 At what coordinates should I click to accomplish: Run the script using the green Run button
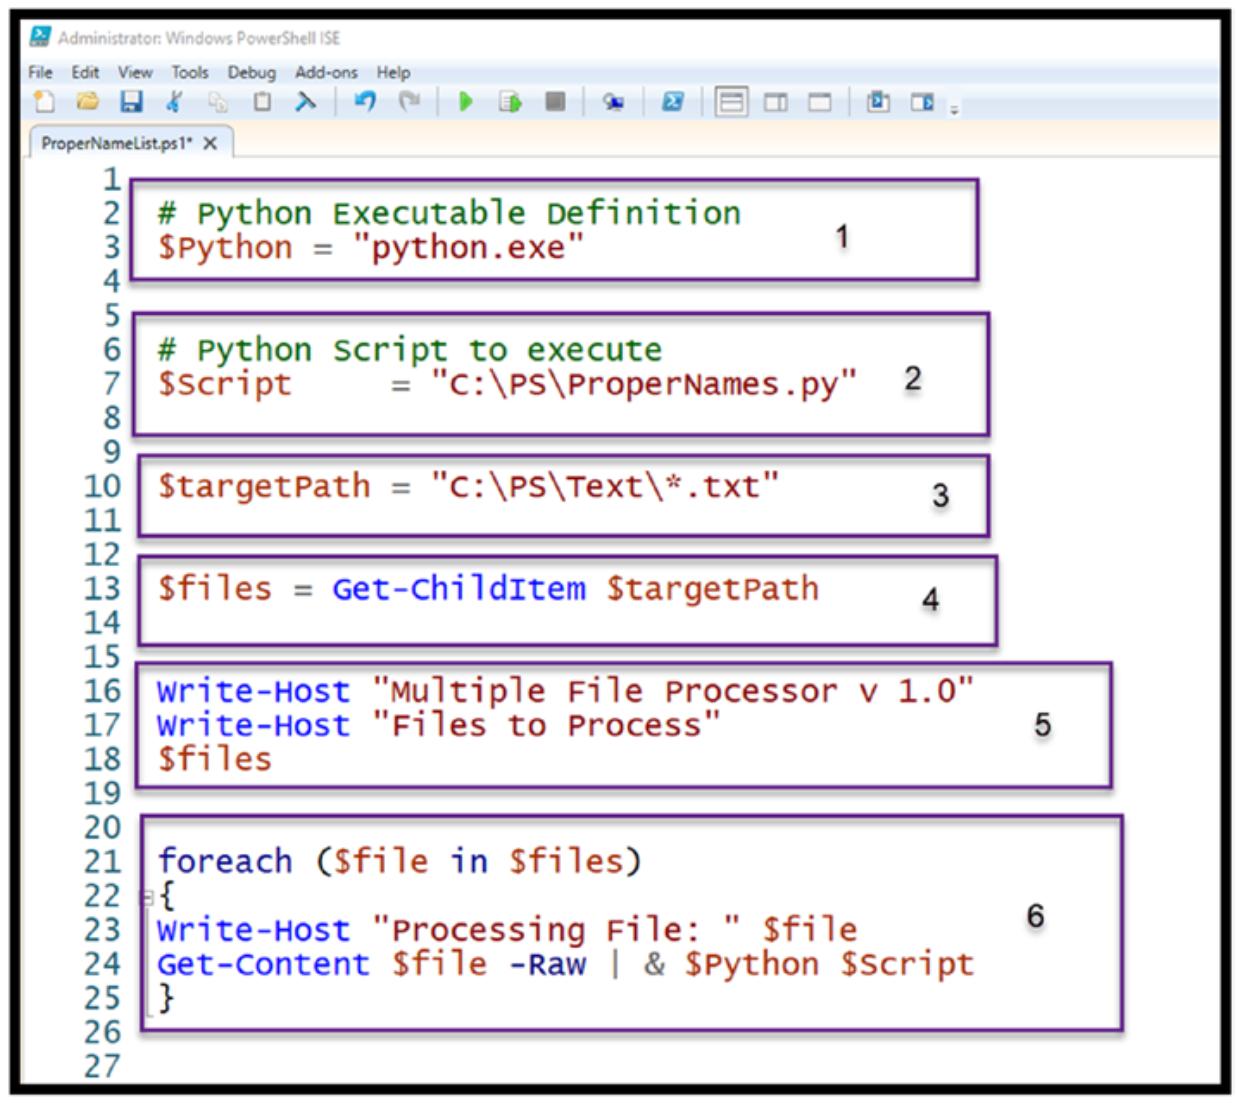pyautogui.click(x=465, y=102)
